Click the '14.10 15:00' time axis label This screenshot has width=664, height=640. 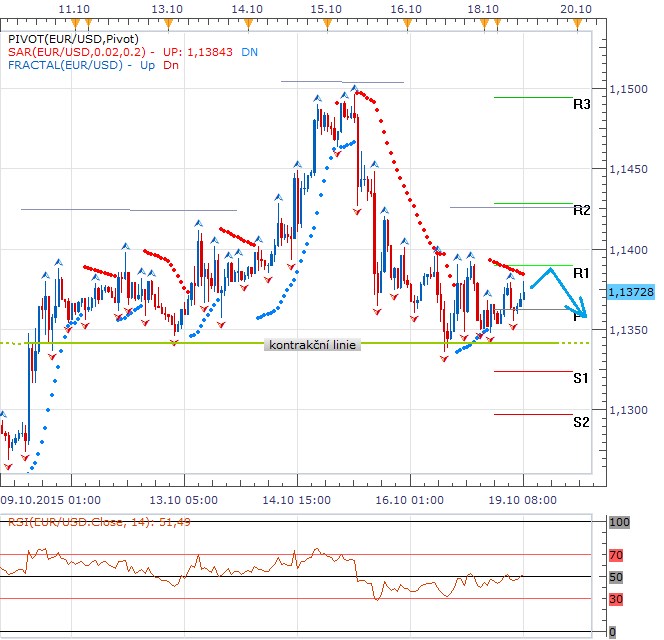[298, 498]
